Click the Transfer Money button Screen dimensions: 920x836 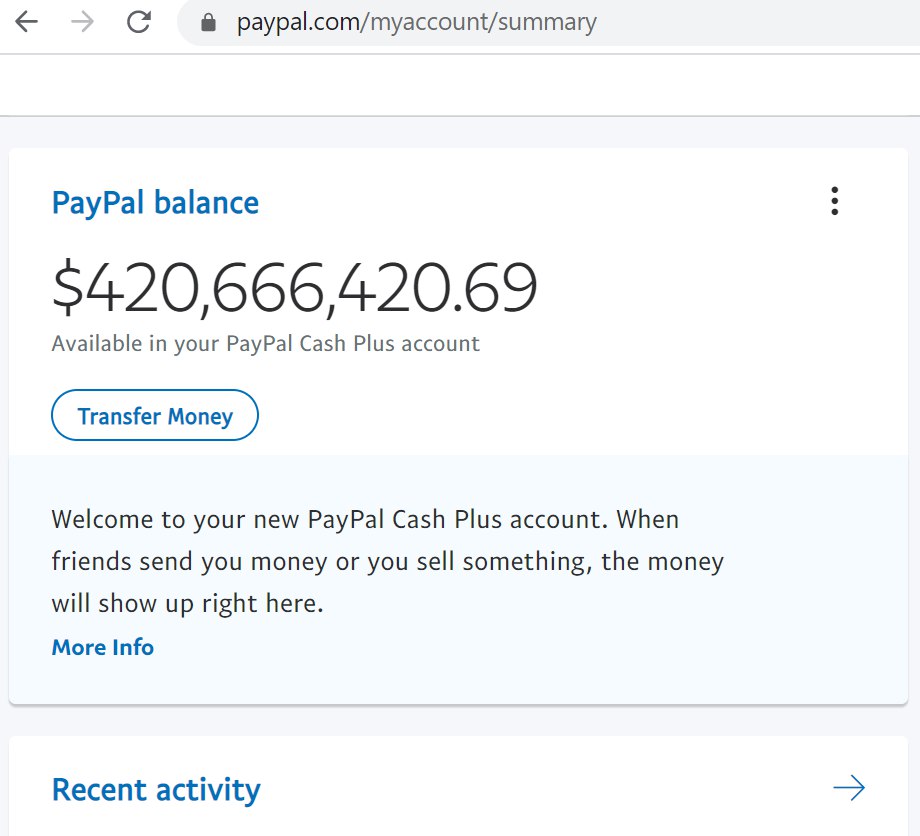pyautogui.click(x=155, y=415)
